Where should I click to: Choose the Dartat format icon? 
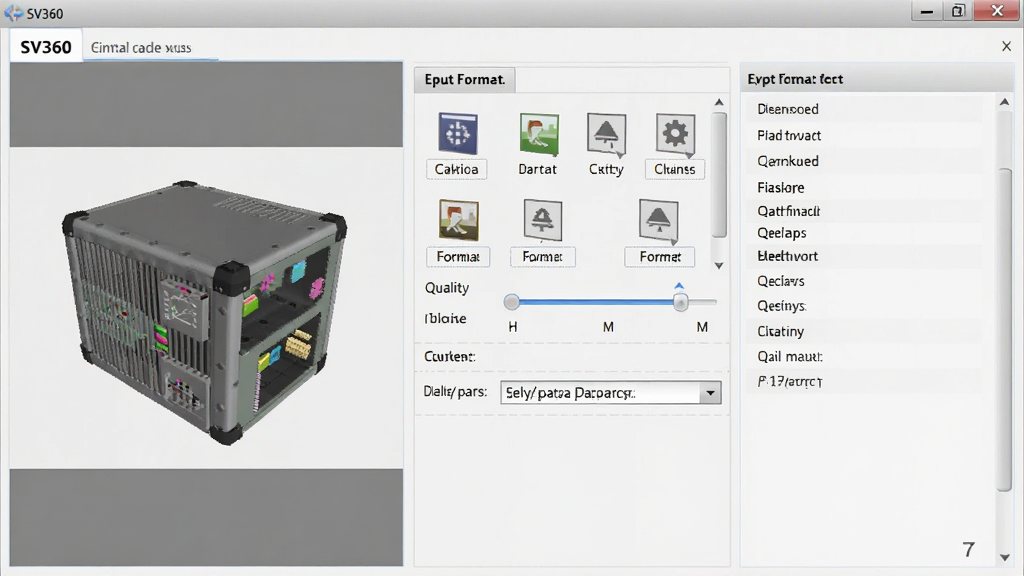539,134
